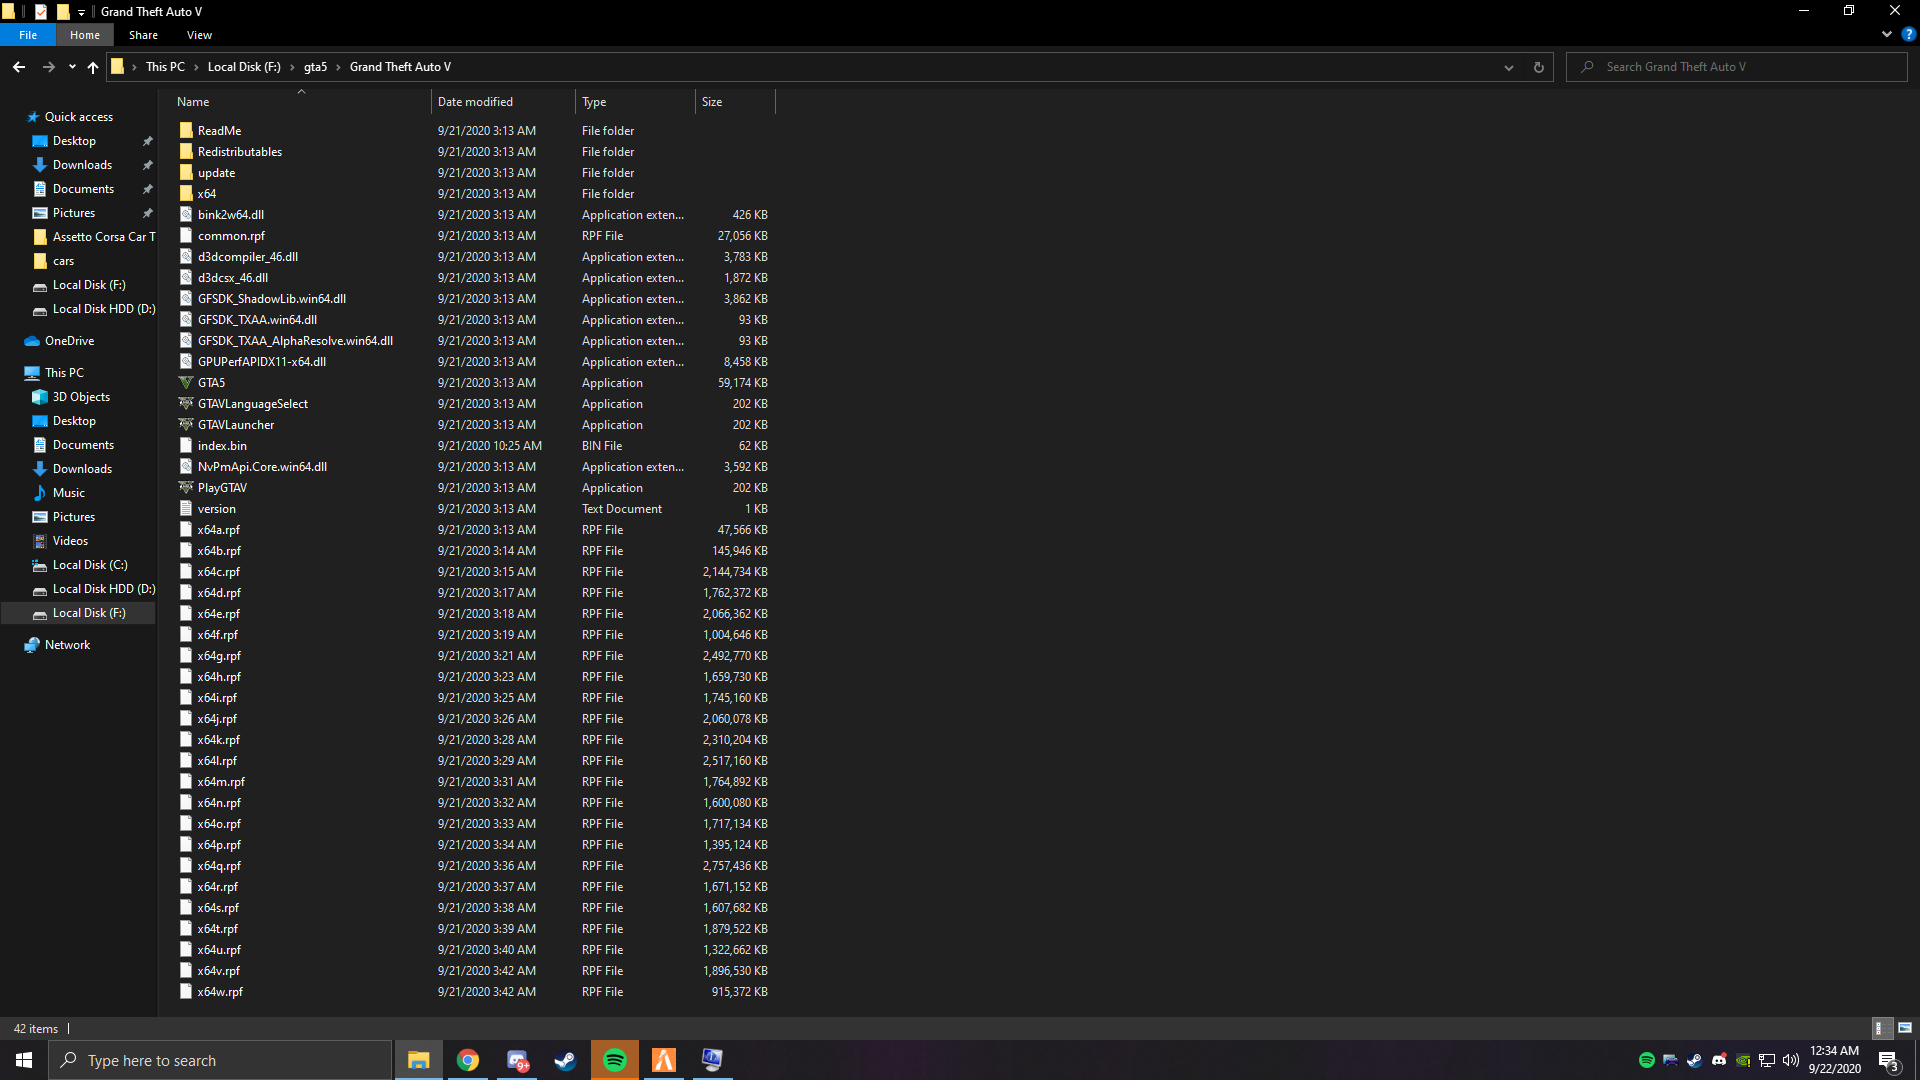This screenshot has width=1920, height=1080.
Task: Open the address bar history dropdown
Action: click(x=1508, y=67)
